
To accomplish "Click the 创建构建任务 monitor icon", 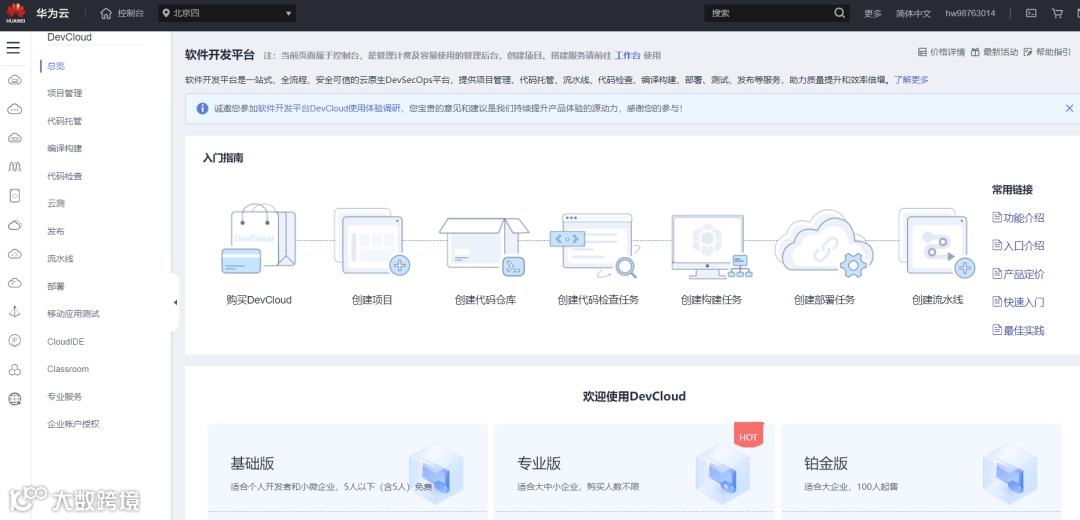I will click(711, 246).
